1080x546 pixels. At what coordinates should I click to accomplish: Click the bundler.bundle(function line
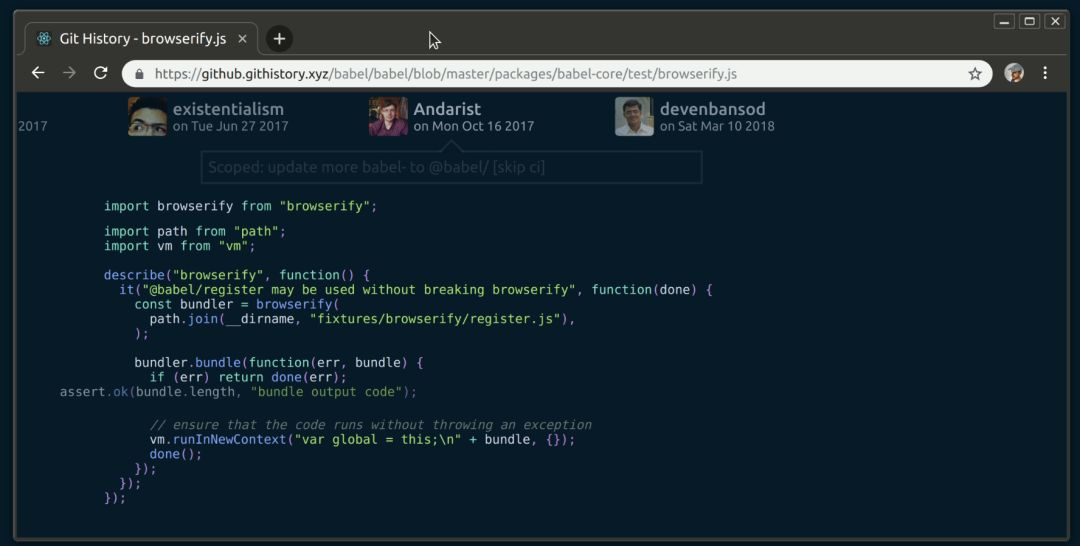[x=279, y=362]
